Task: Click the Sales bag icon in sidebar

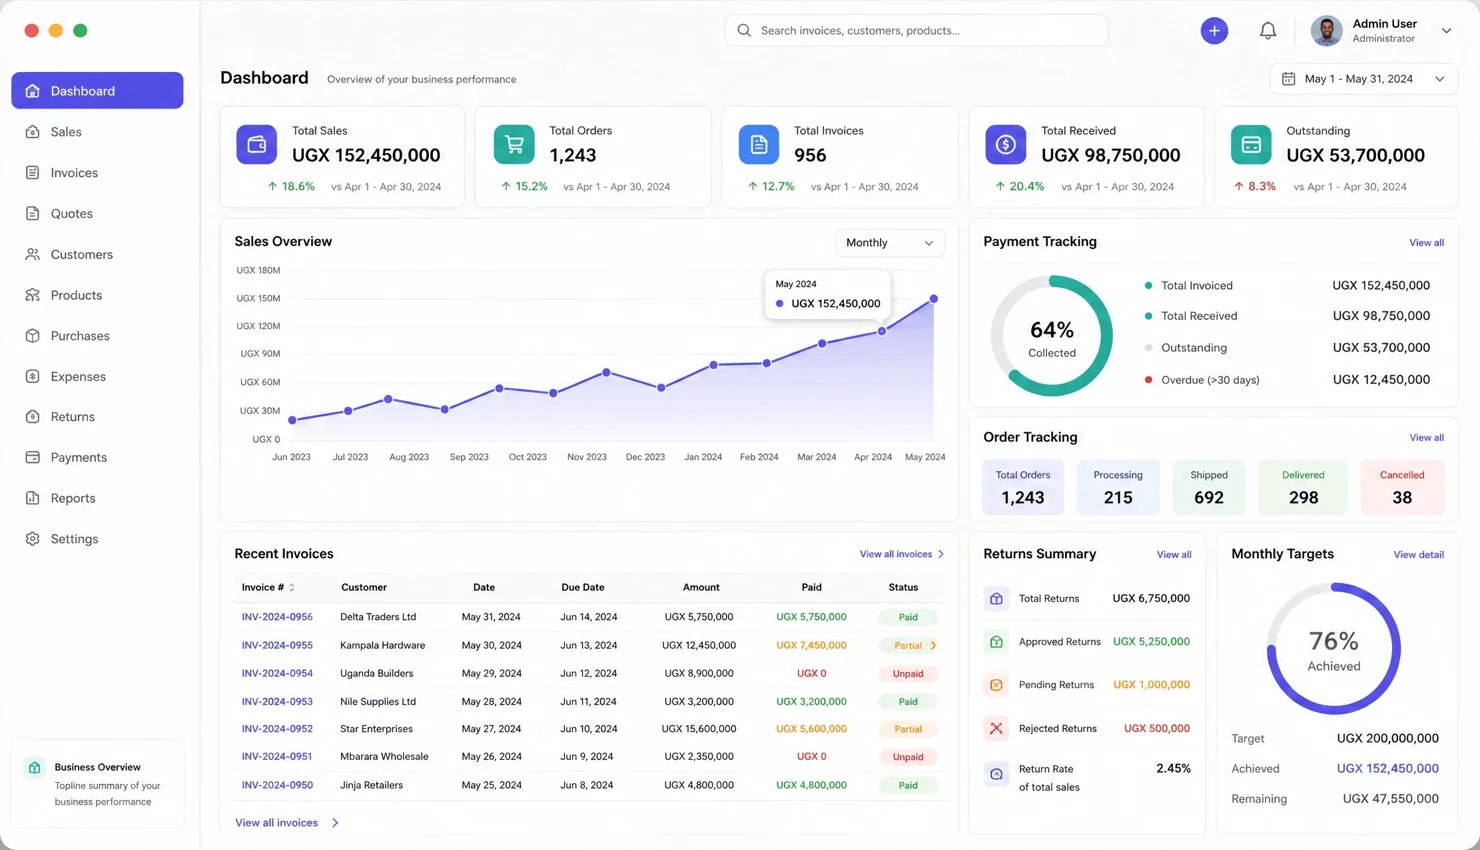Action: click(33, 132)
